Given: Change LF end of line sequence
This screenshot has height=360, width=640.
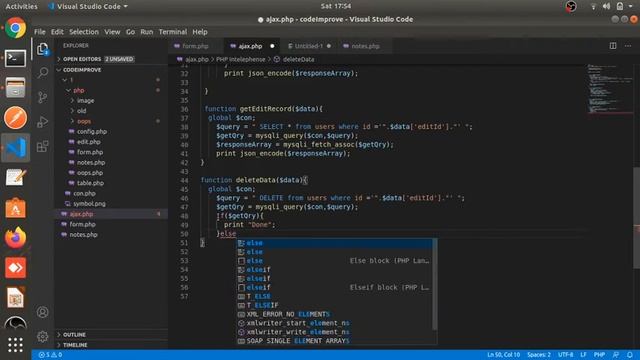Looking at the screenshot, I should 583,355.
